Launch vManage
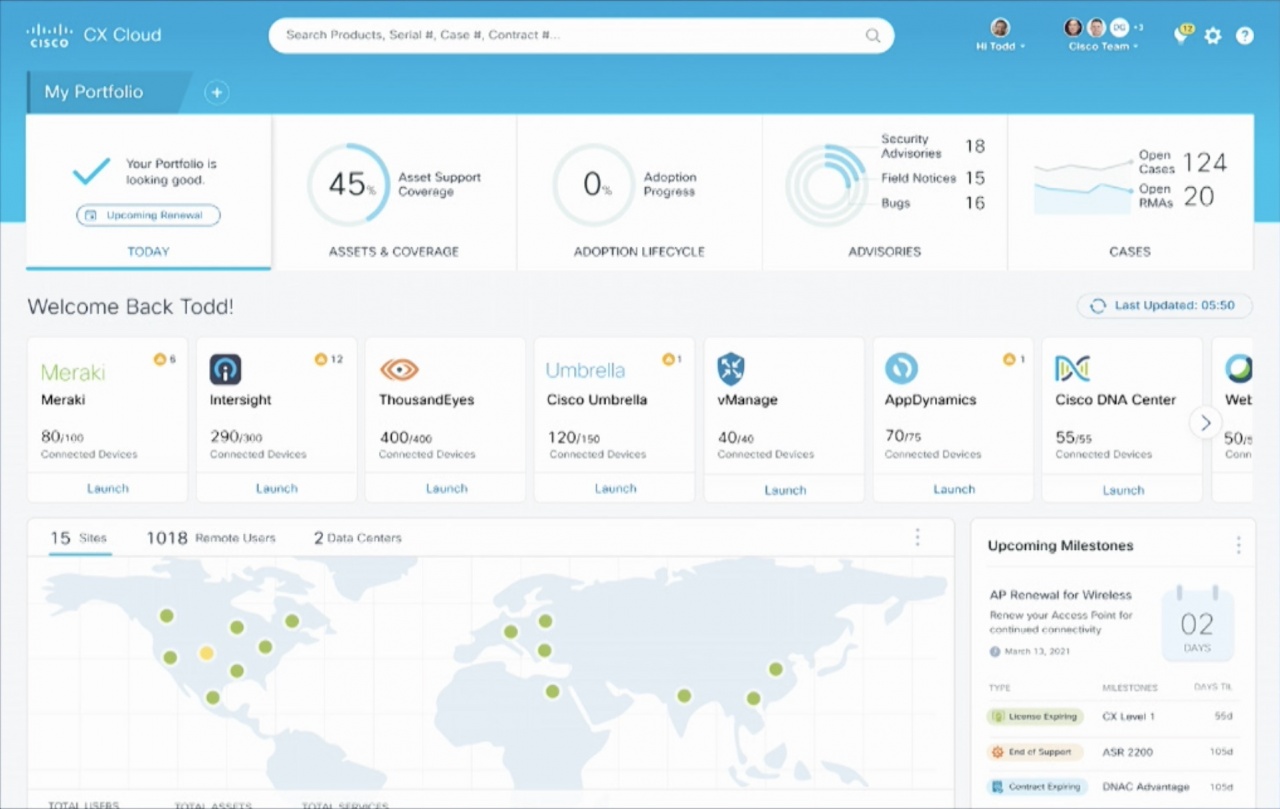1280x809 pixels. (x=785, y=489)
